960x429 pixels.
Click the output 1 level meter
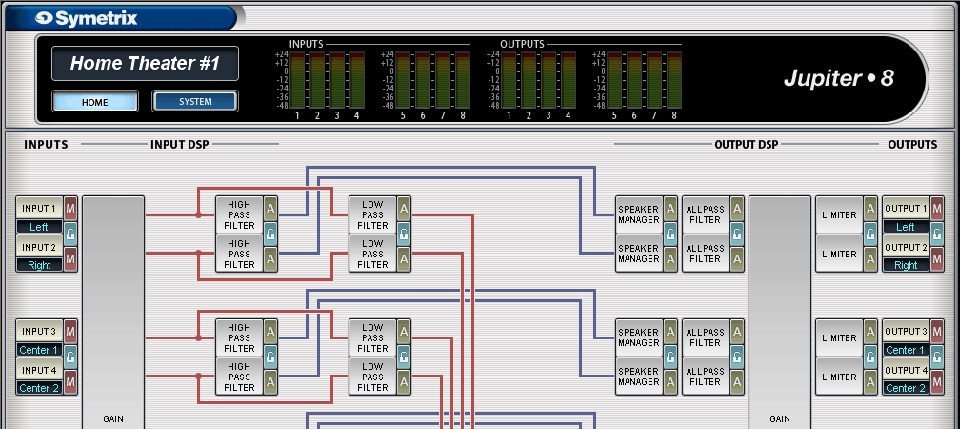coord(510,78)
